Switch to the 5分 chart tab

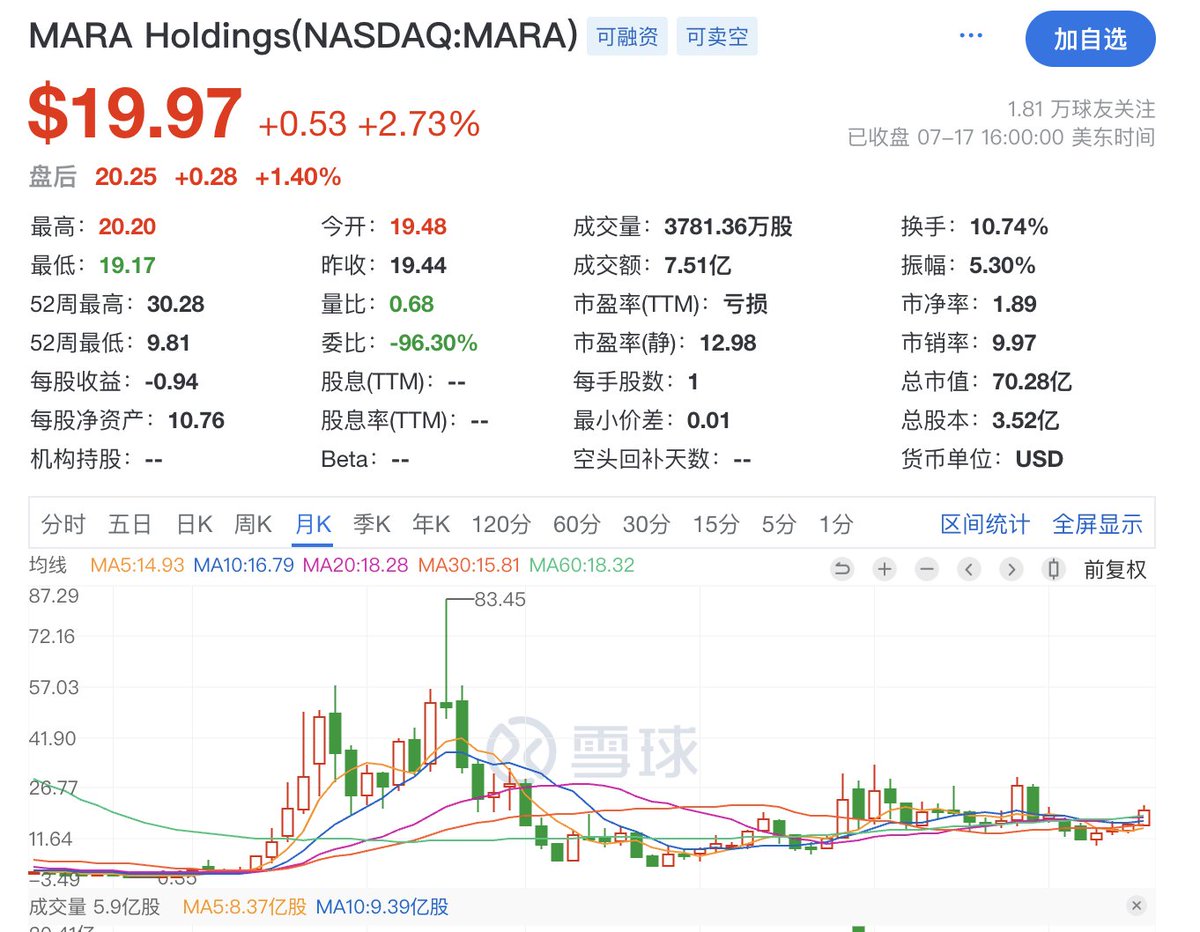pos(779,524)
